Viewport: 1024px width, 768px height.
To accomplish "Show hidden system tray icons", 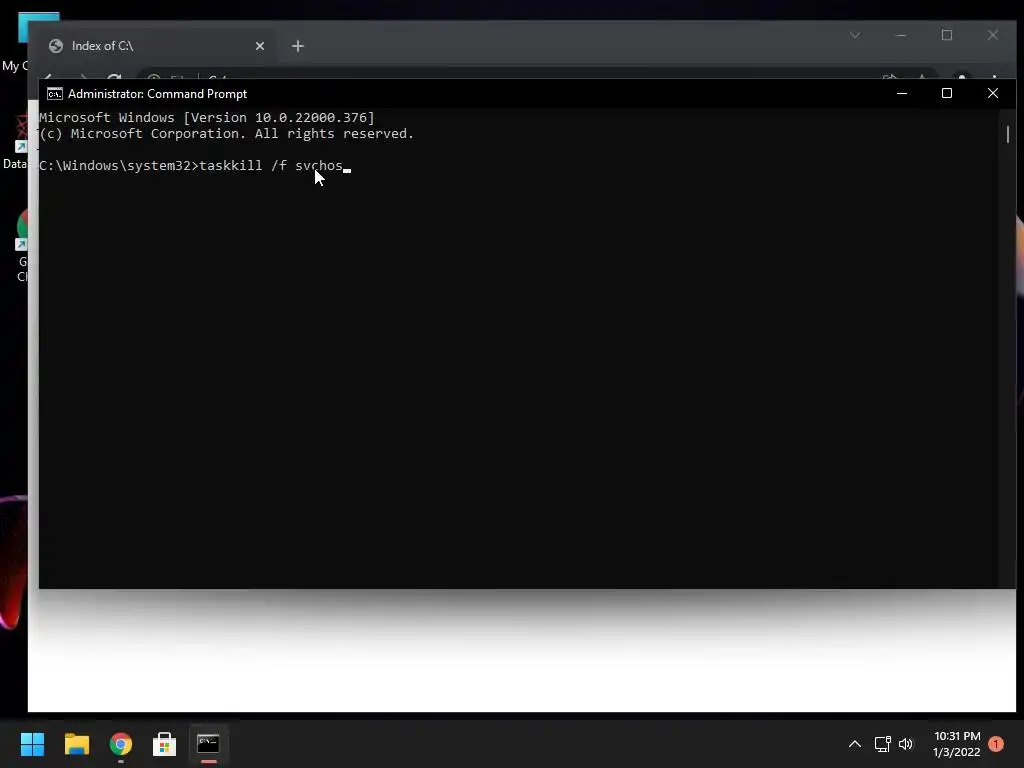I will coord(854,744).
